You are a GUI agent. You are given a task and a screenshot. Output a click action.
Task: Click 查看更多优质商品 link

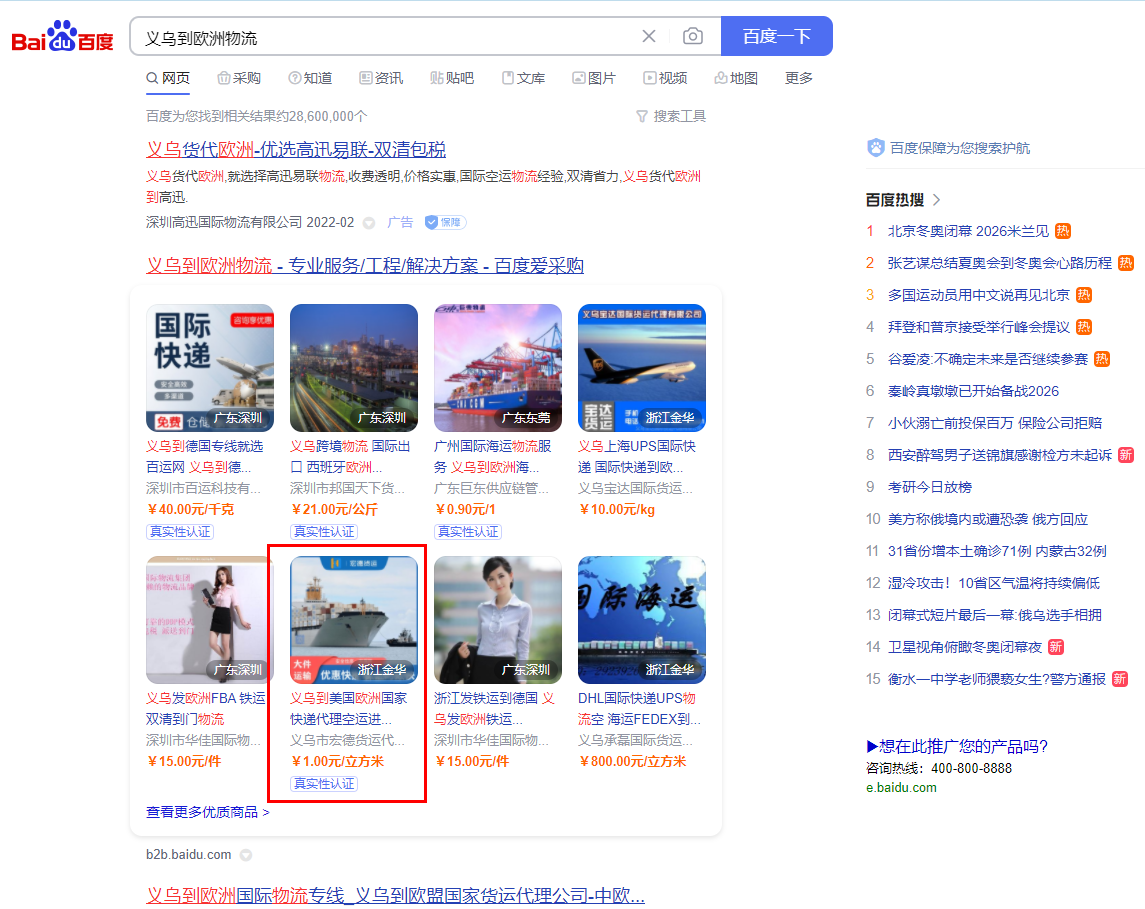[x=207, y=812]
